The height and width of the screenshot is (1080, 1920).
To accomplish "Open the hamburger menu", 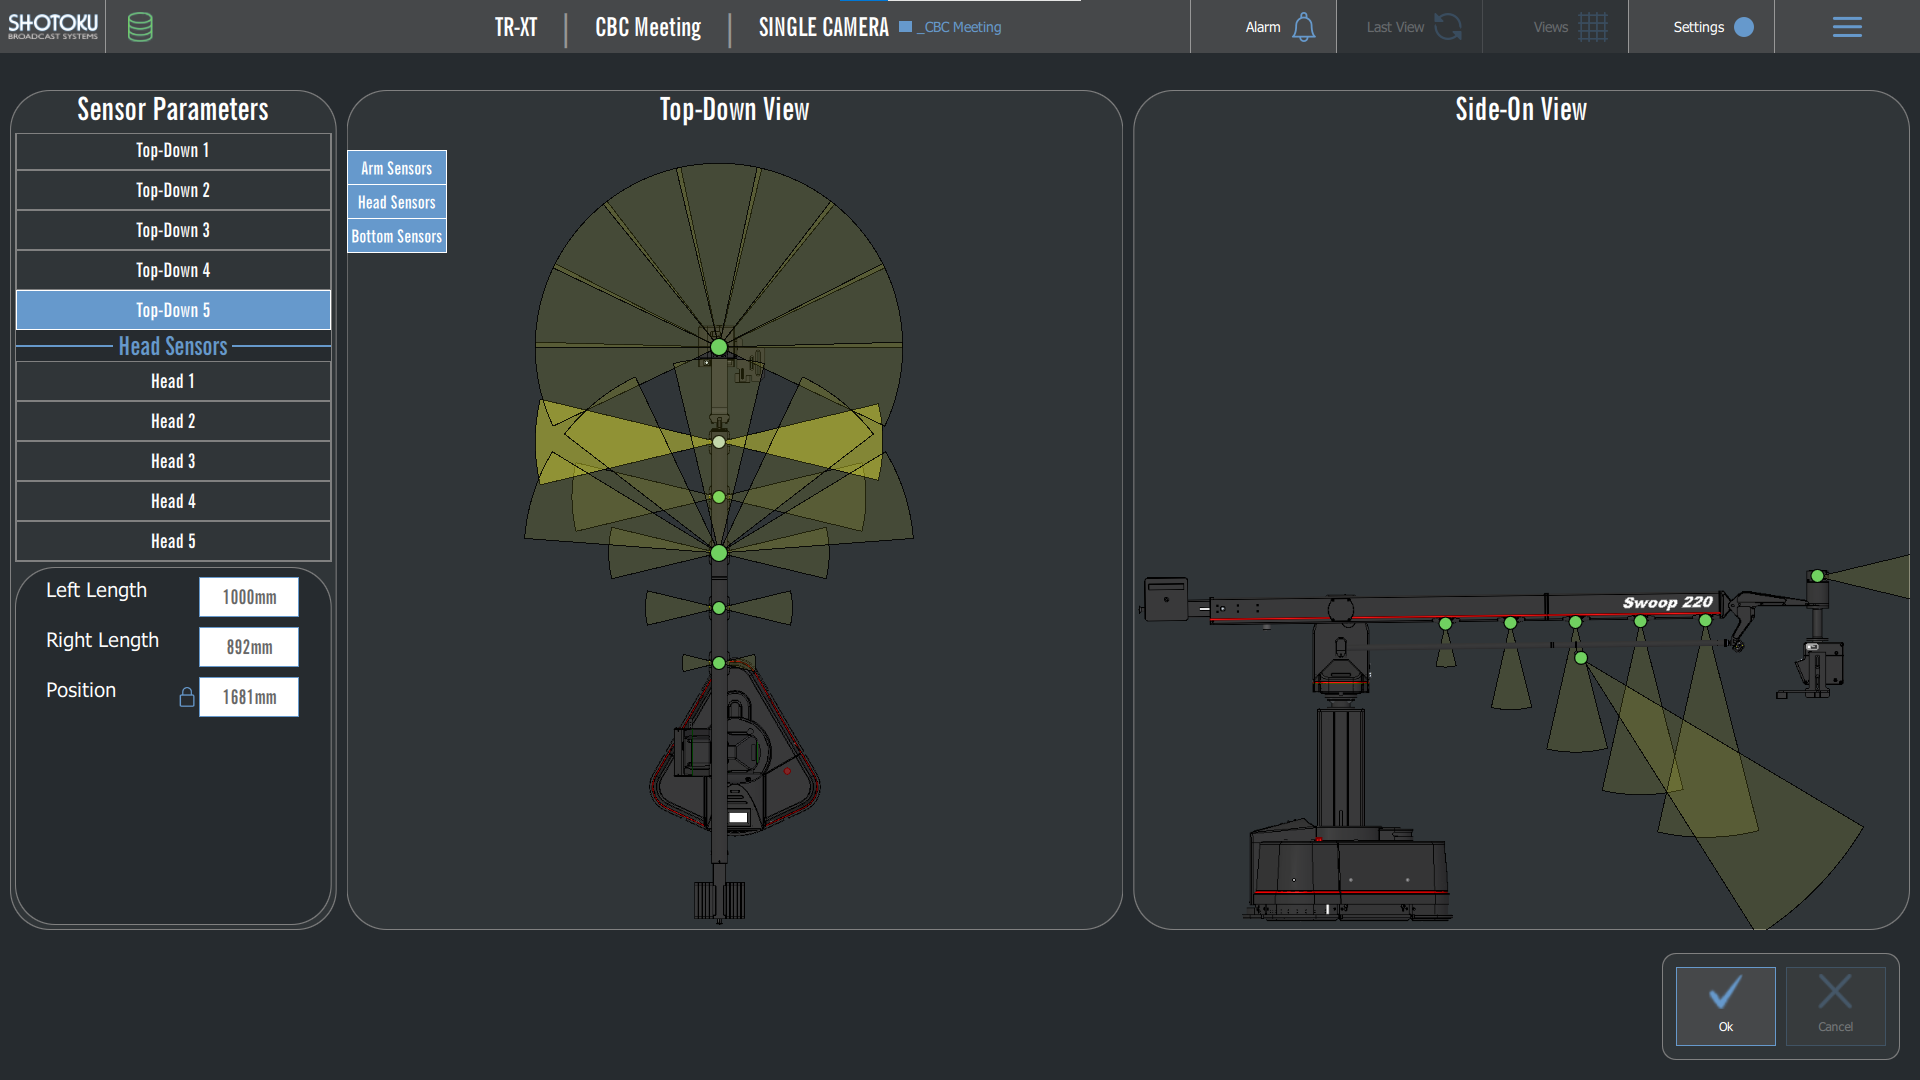I will 1846,27.
